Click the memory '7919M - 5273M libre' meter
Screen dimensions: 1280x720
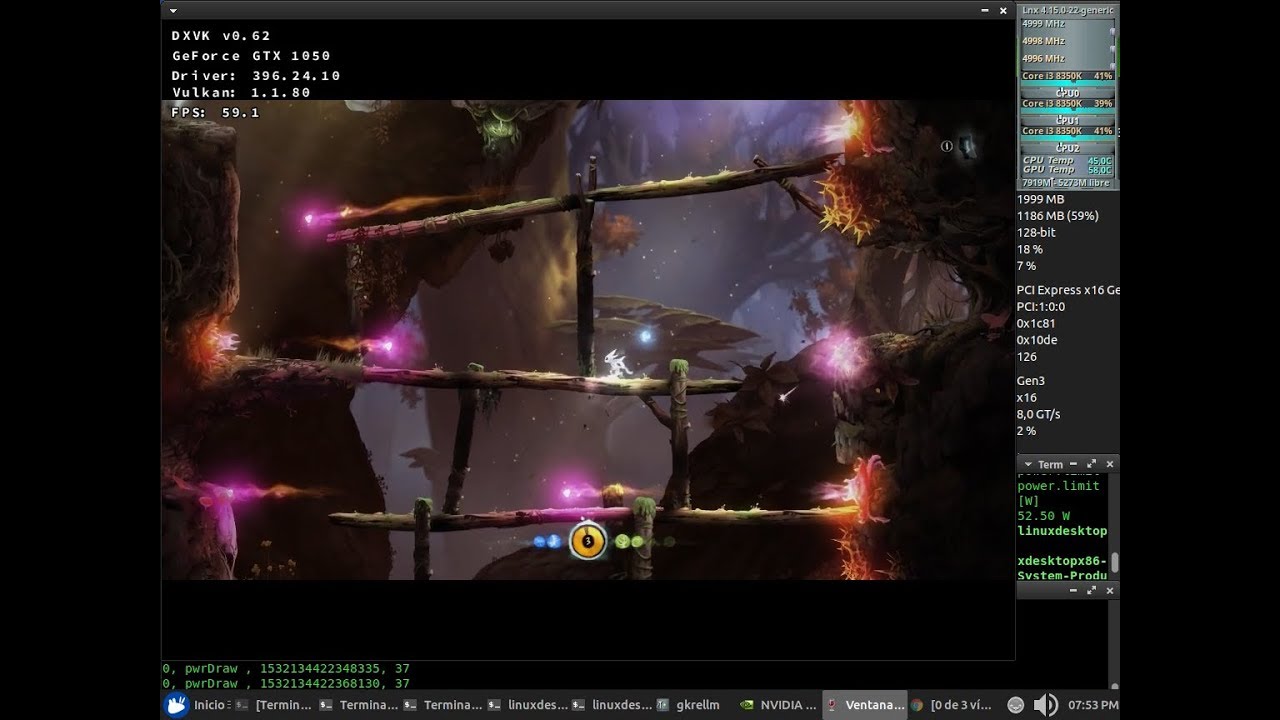(x=1067, y=183)
